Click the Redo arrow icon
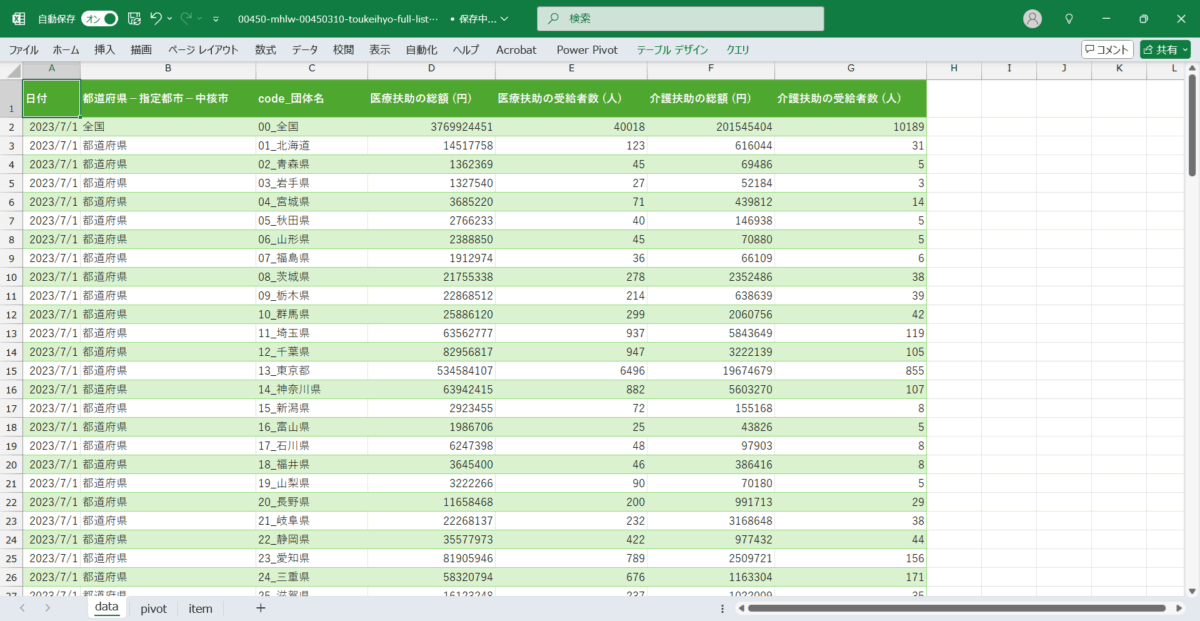The height and width of the screenshot is (621, 1200). point(186,18)
